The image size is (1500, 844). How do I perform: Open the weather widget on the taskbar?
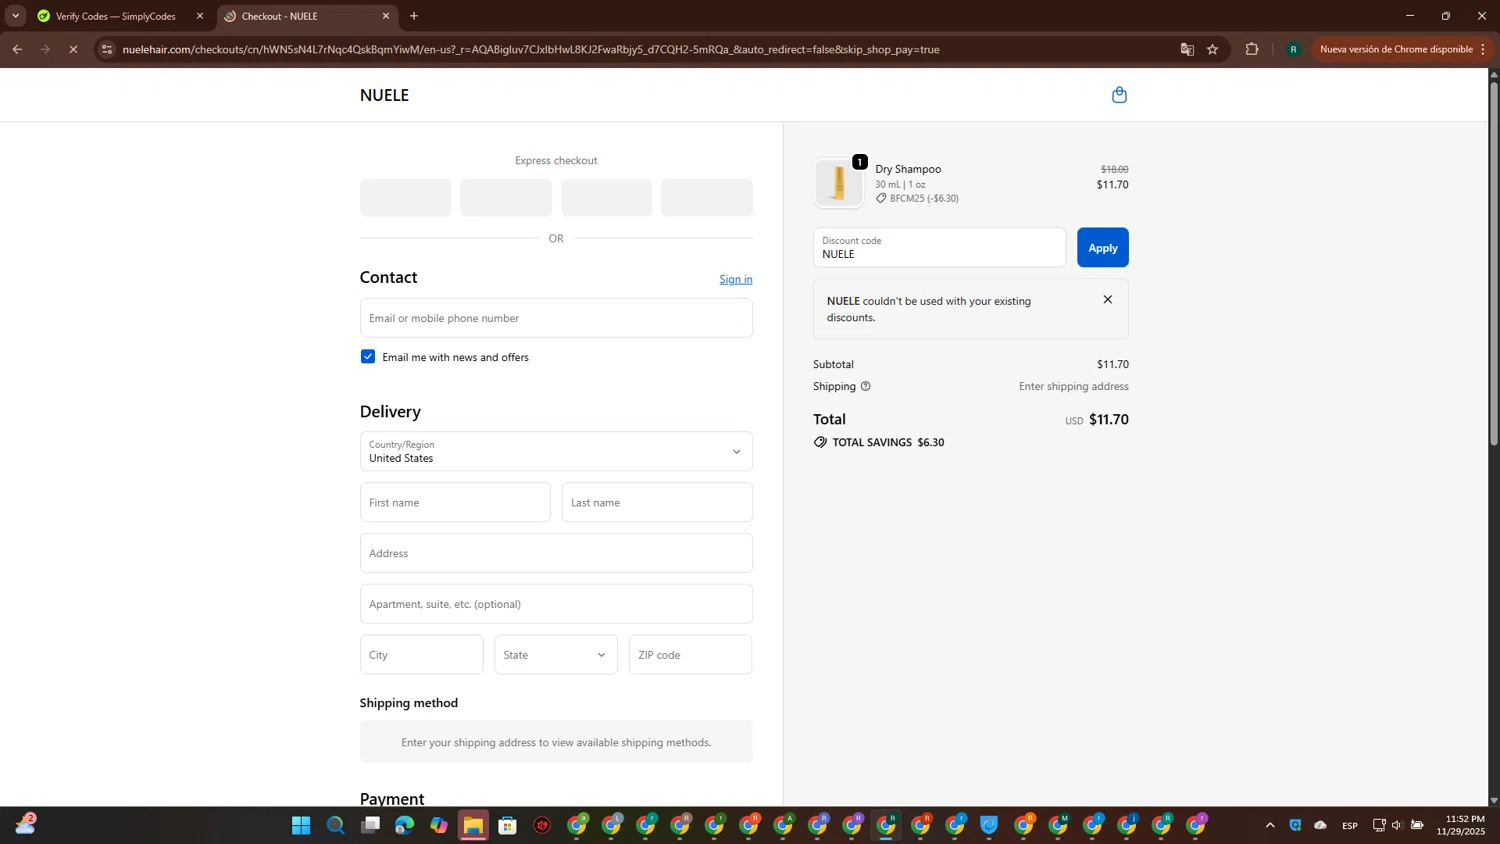(26, 824)
